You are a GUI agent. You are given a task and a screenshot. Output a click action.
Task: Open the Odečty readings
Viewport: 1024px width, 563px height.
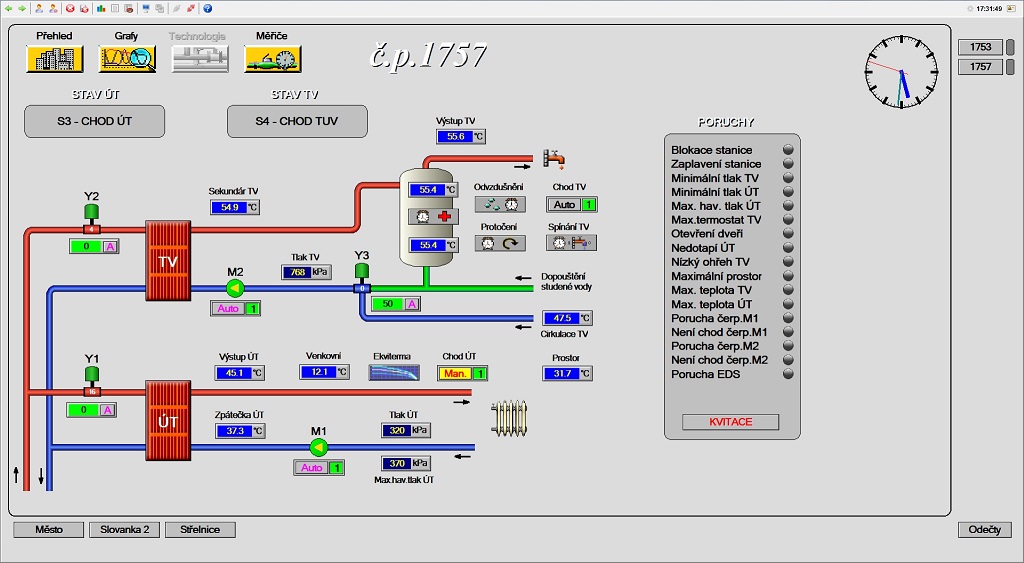tap(985, 530)
